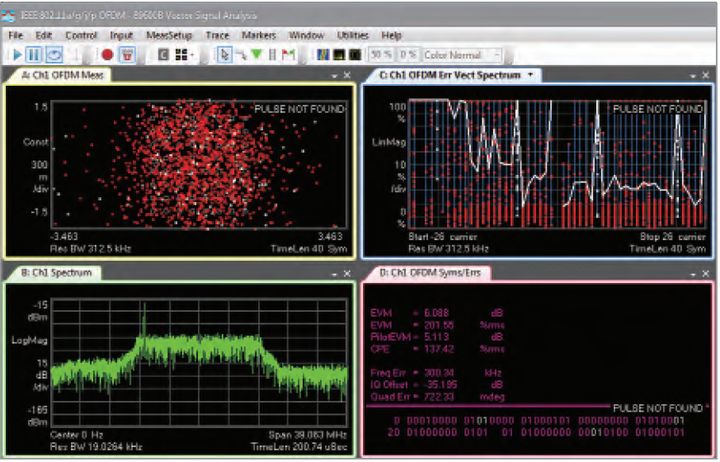
Task: Click the Run playback arrow in toolbar
Action: point(15,54)
